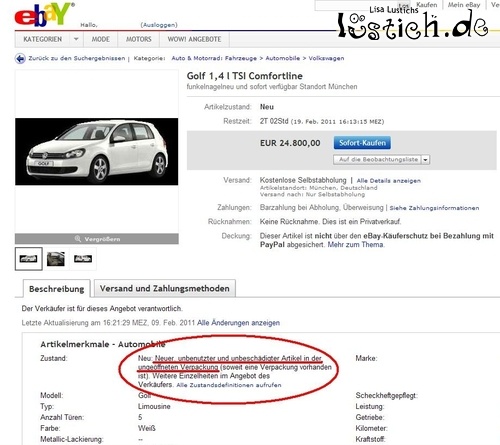The height and width of the screenshot is (445, 500).
Task: Click the Sofort-Kaufen button
Action: pos(362,143)
